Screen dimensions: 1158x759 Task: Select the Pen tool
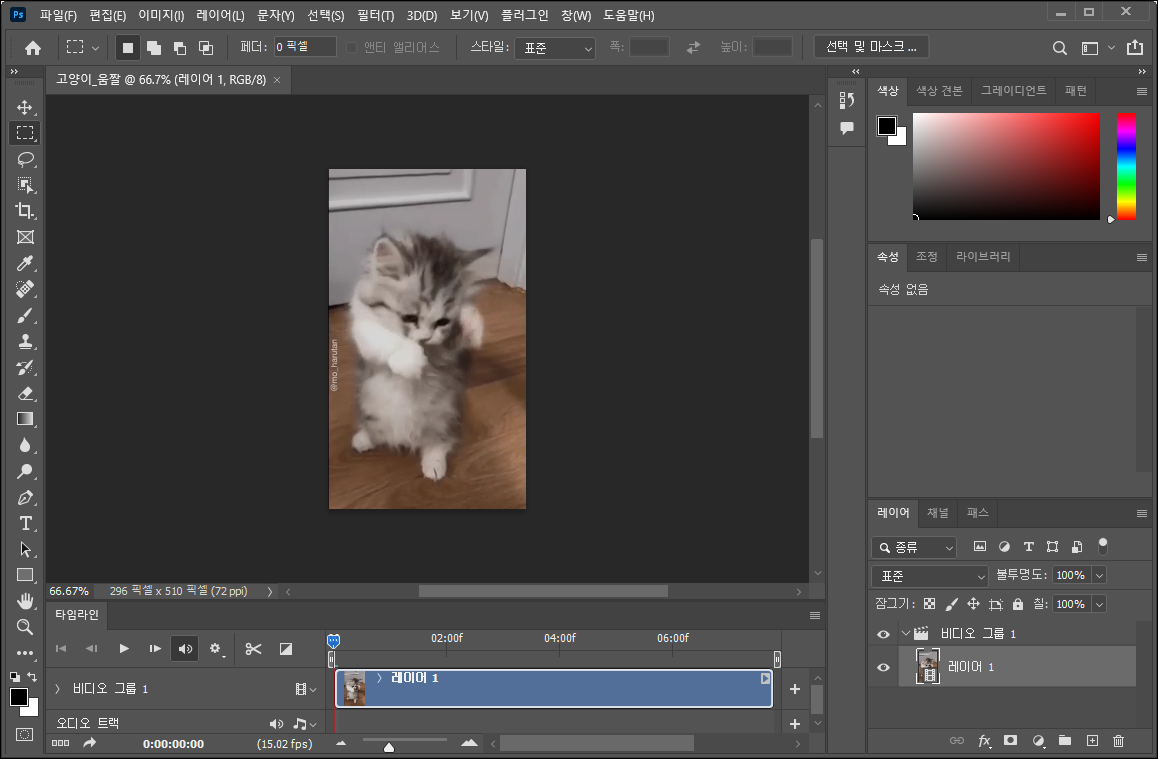(25, 498)
